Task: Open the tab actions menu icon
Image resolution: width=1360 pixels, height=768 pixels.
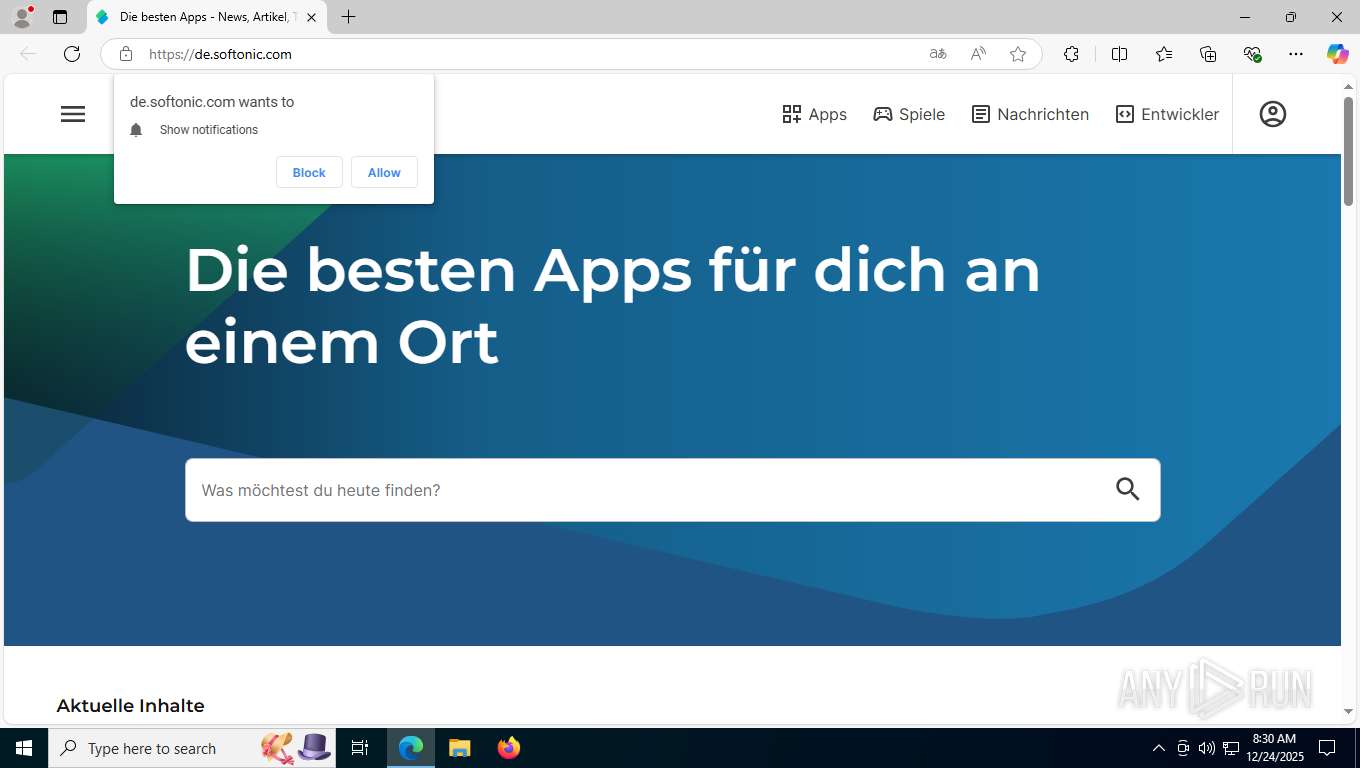Action: tap(60, 17)
